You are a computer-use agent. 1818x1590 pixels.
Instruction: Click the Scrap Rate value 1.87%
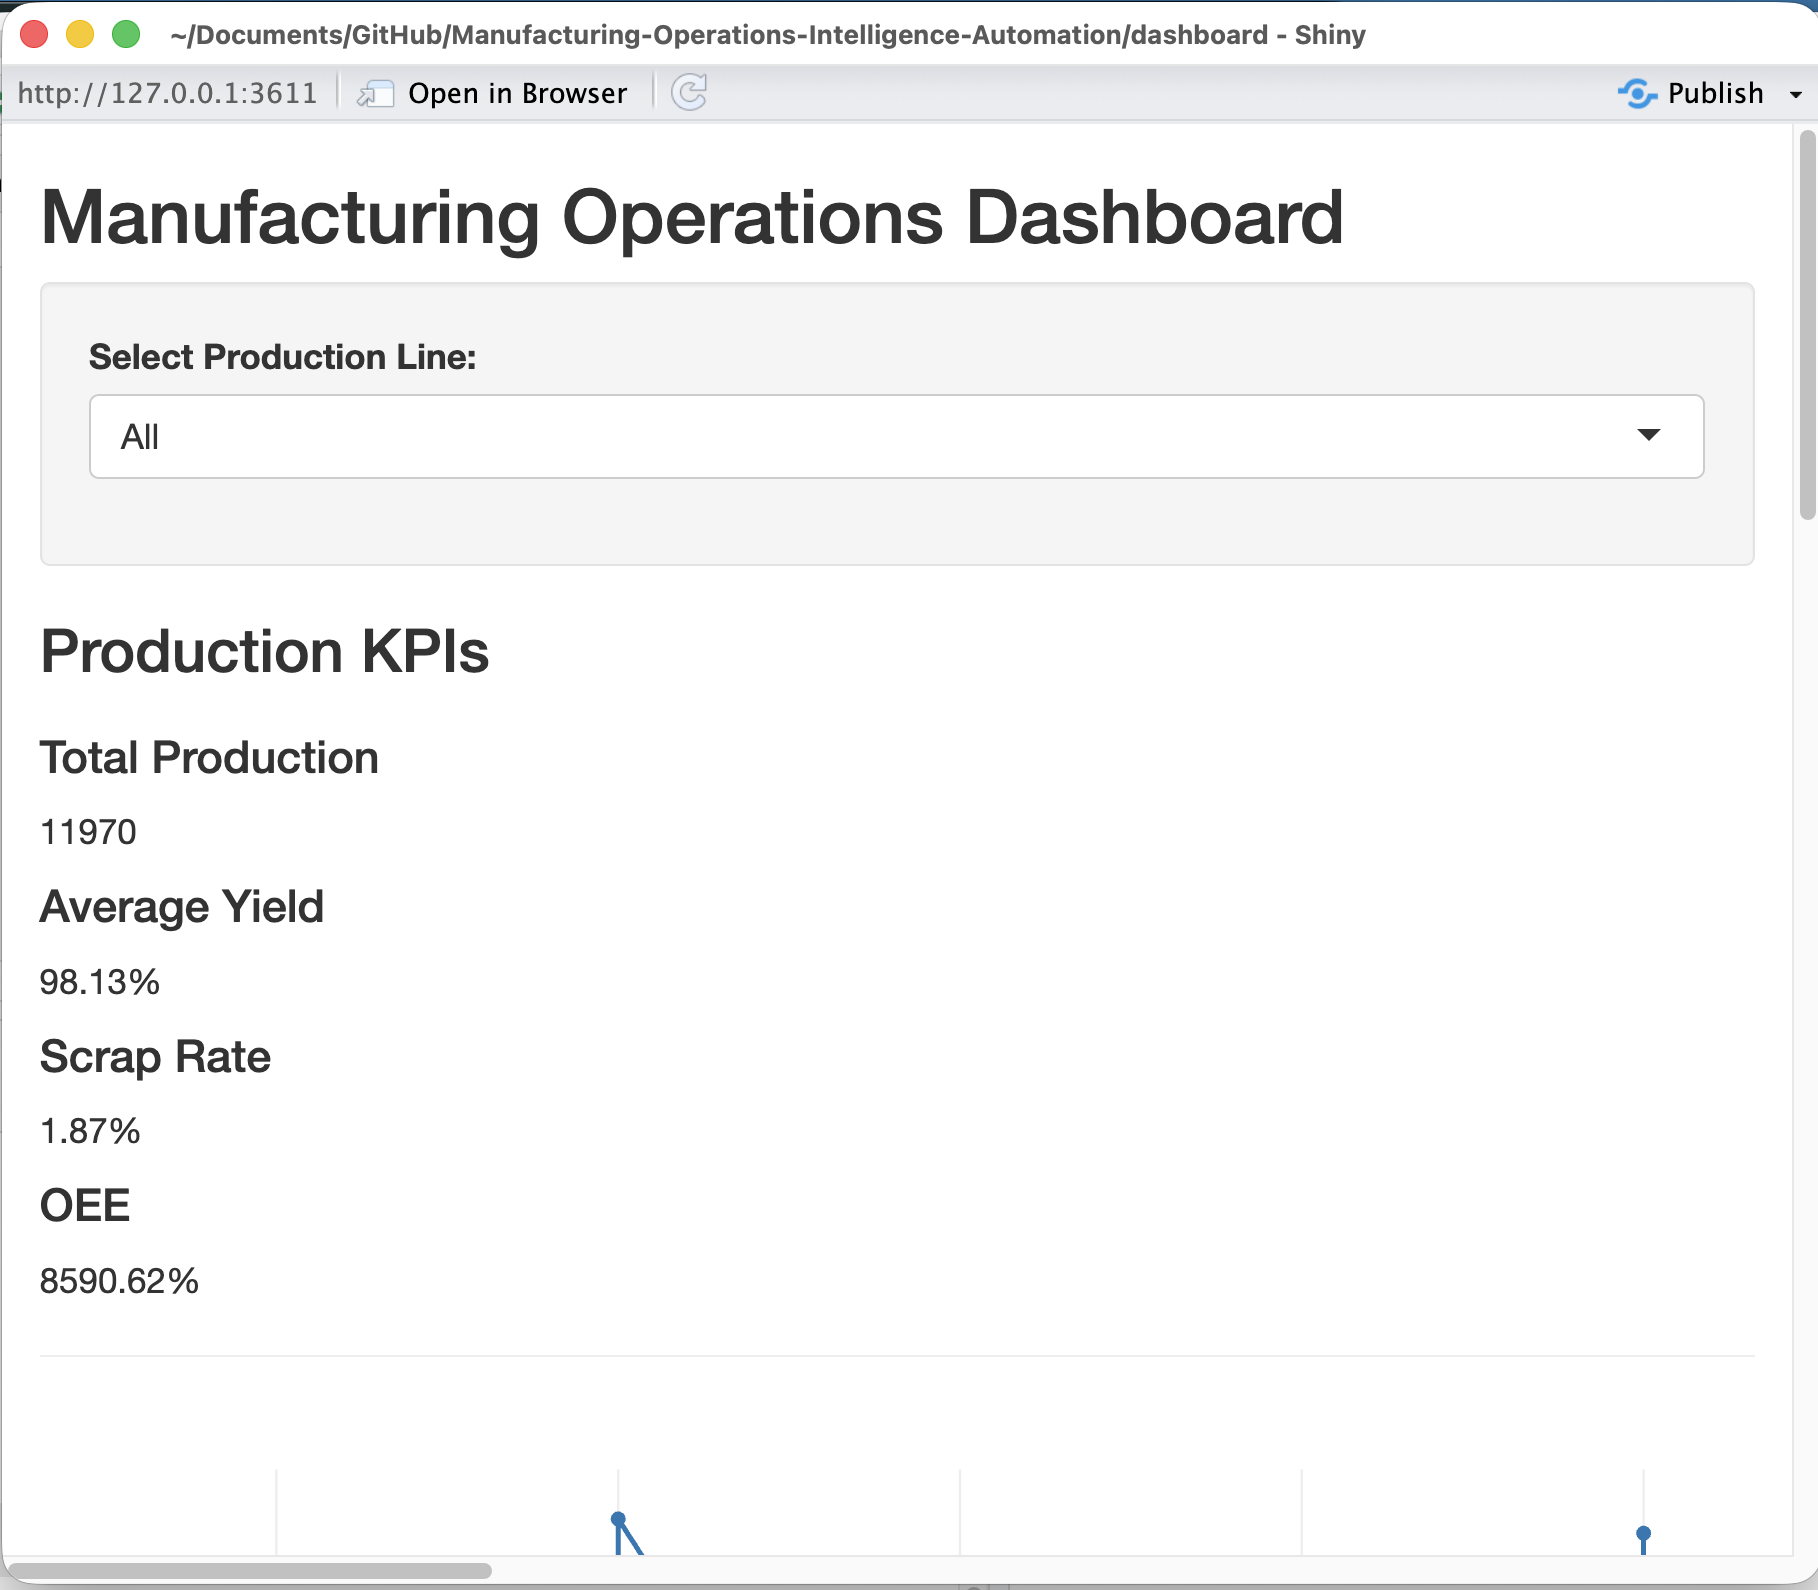90,1131
